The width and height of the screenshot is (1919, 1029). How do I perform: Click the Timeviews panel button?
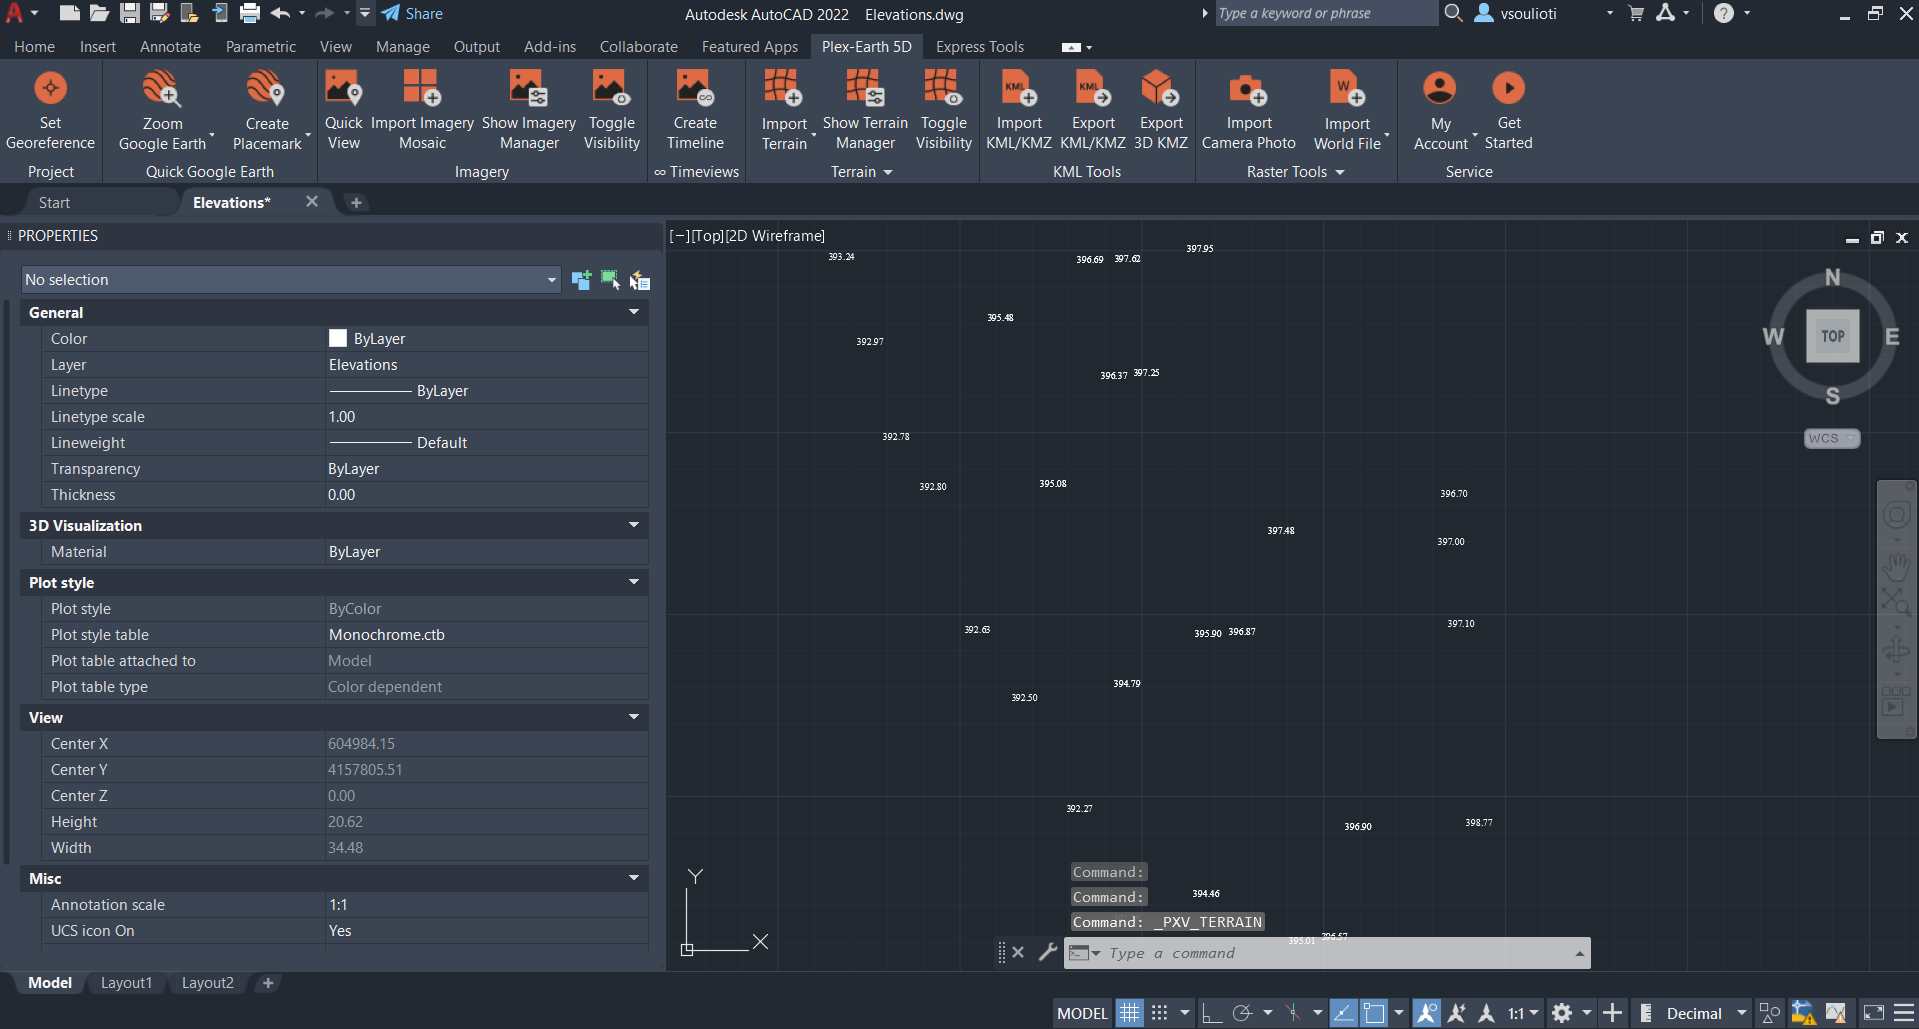tap(697, 172)
